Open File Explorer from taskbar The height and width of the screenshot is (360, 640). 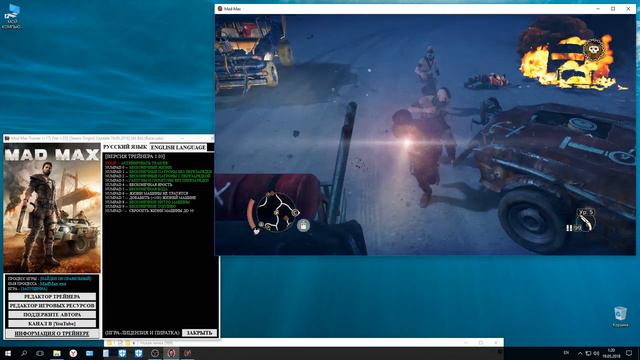pyautogui.click(x=57, y=353)
